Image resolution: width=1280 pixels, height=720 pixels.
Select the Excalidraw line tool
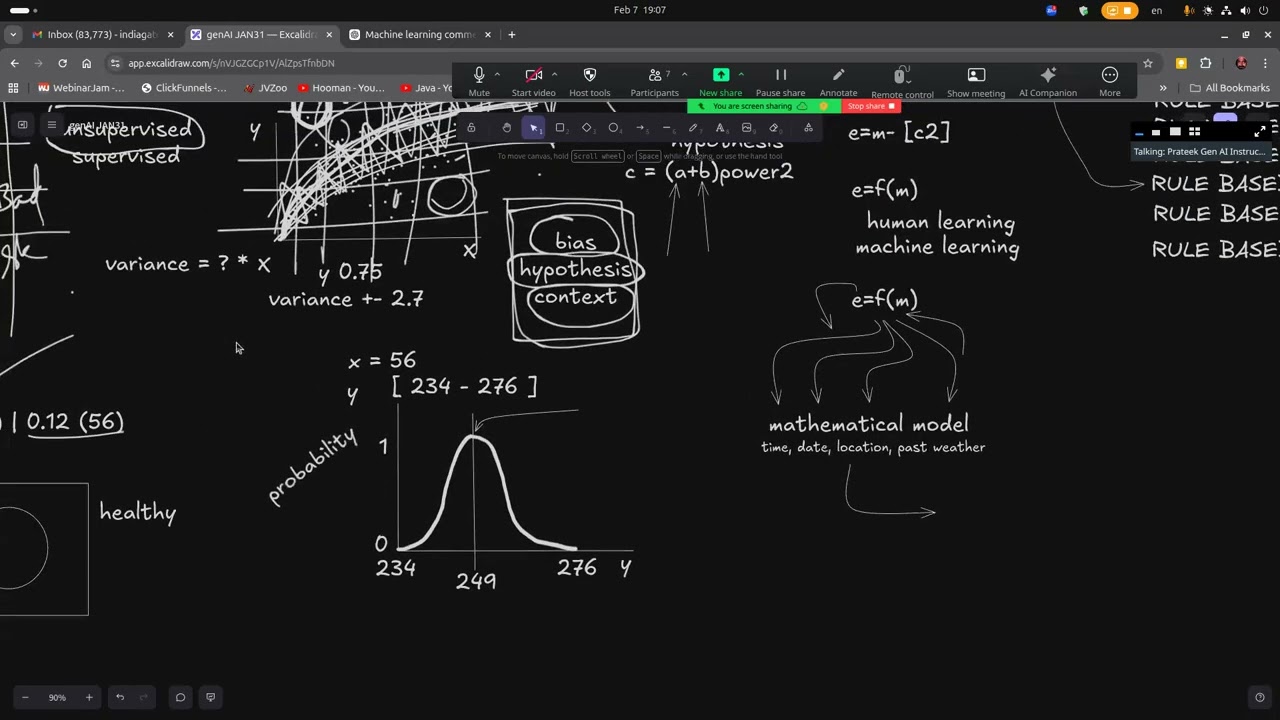tap(667, 128)
